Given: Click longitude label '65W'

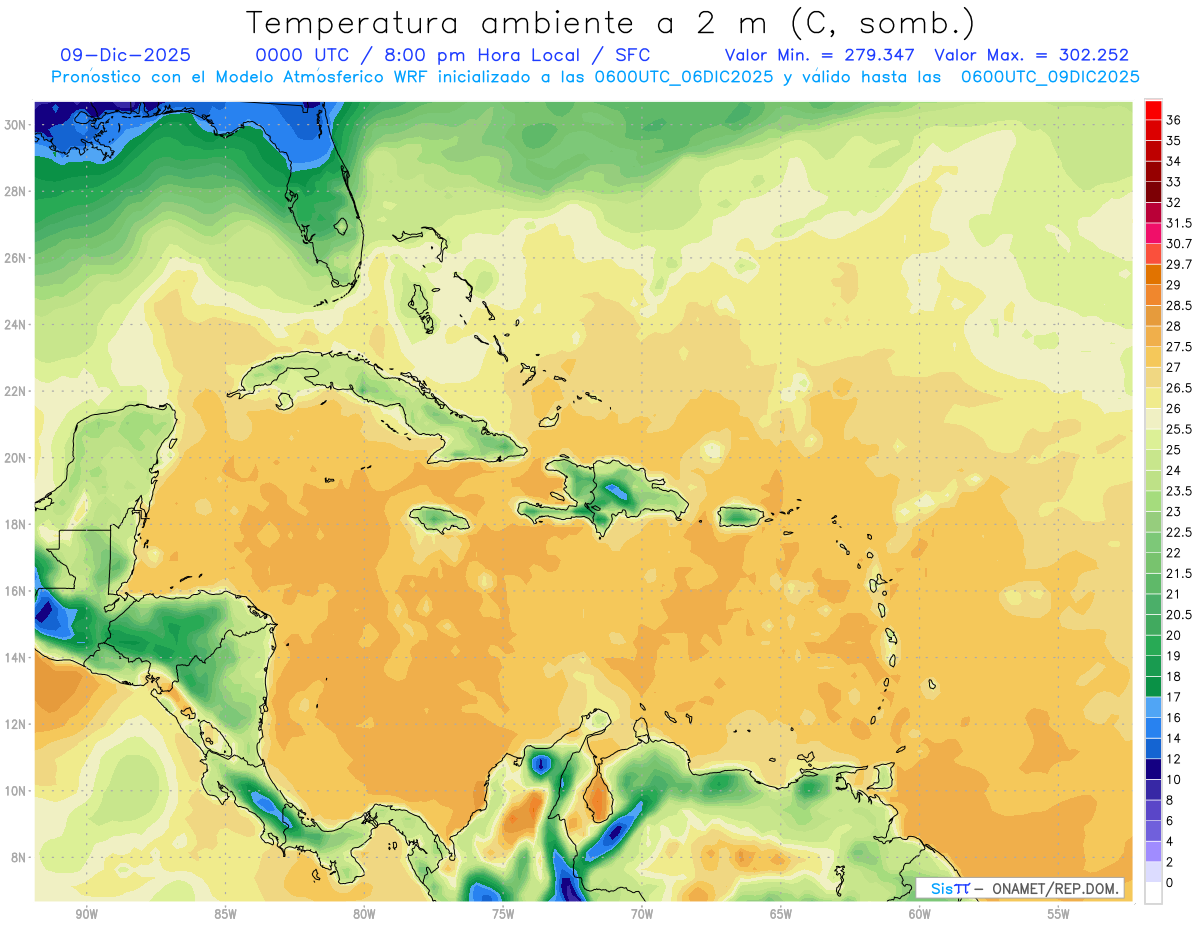Looking at the screenshot, I should click(781, 915).
